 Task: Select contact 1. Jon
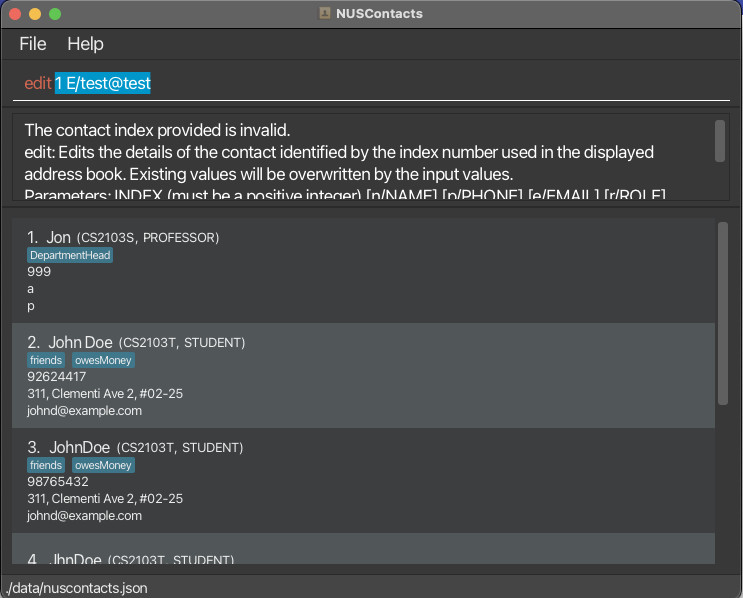tap(363, 271)
